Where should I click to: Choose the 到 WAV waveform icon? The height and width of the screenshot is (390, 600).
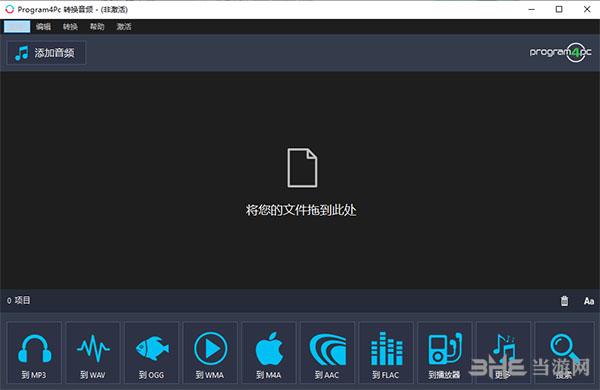(x=93, y=353)
